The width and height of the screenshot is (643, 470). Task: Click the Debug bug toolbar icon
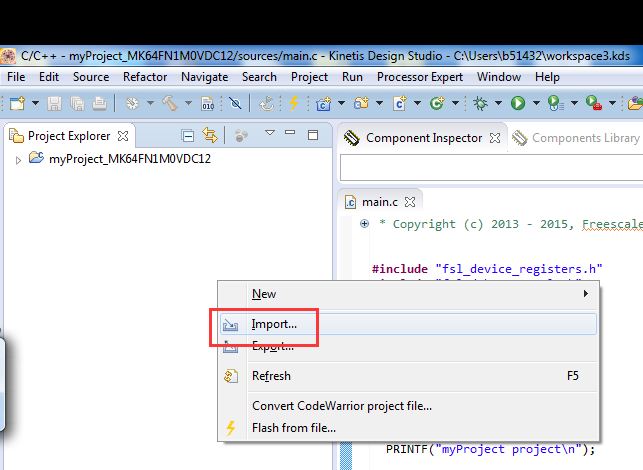(480, 103)
